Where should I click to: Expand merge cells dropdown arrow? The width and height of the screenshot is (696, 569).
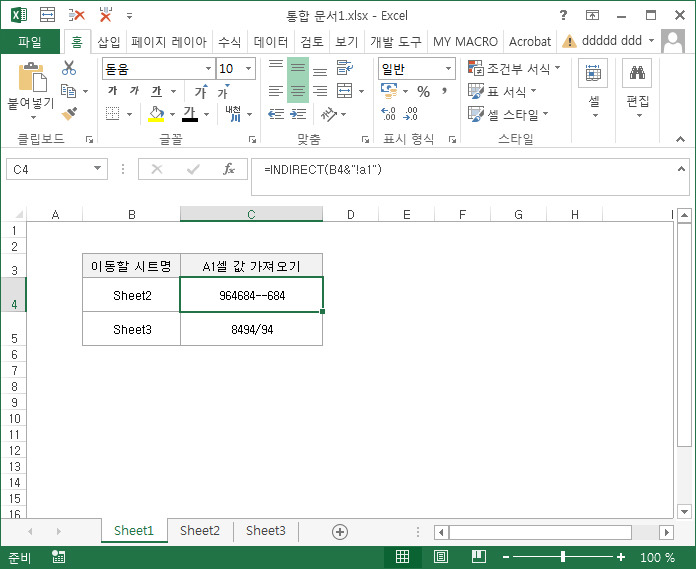point(361,91)
